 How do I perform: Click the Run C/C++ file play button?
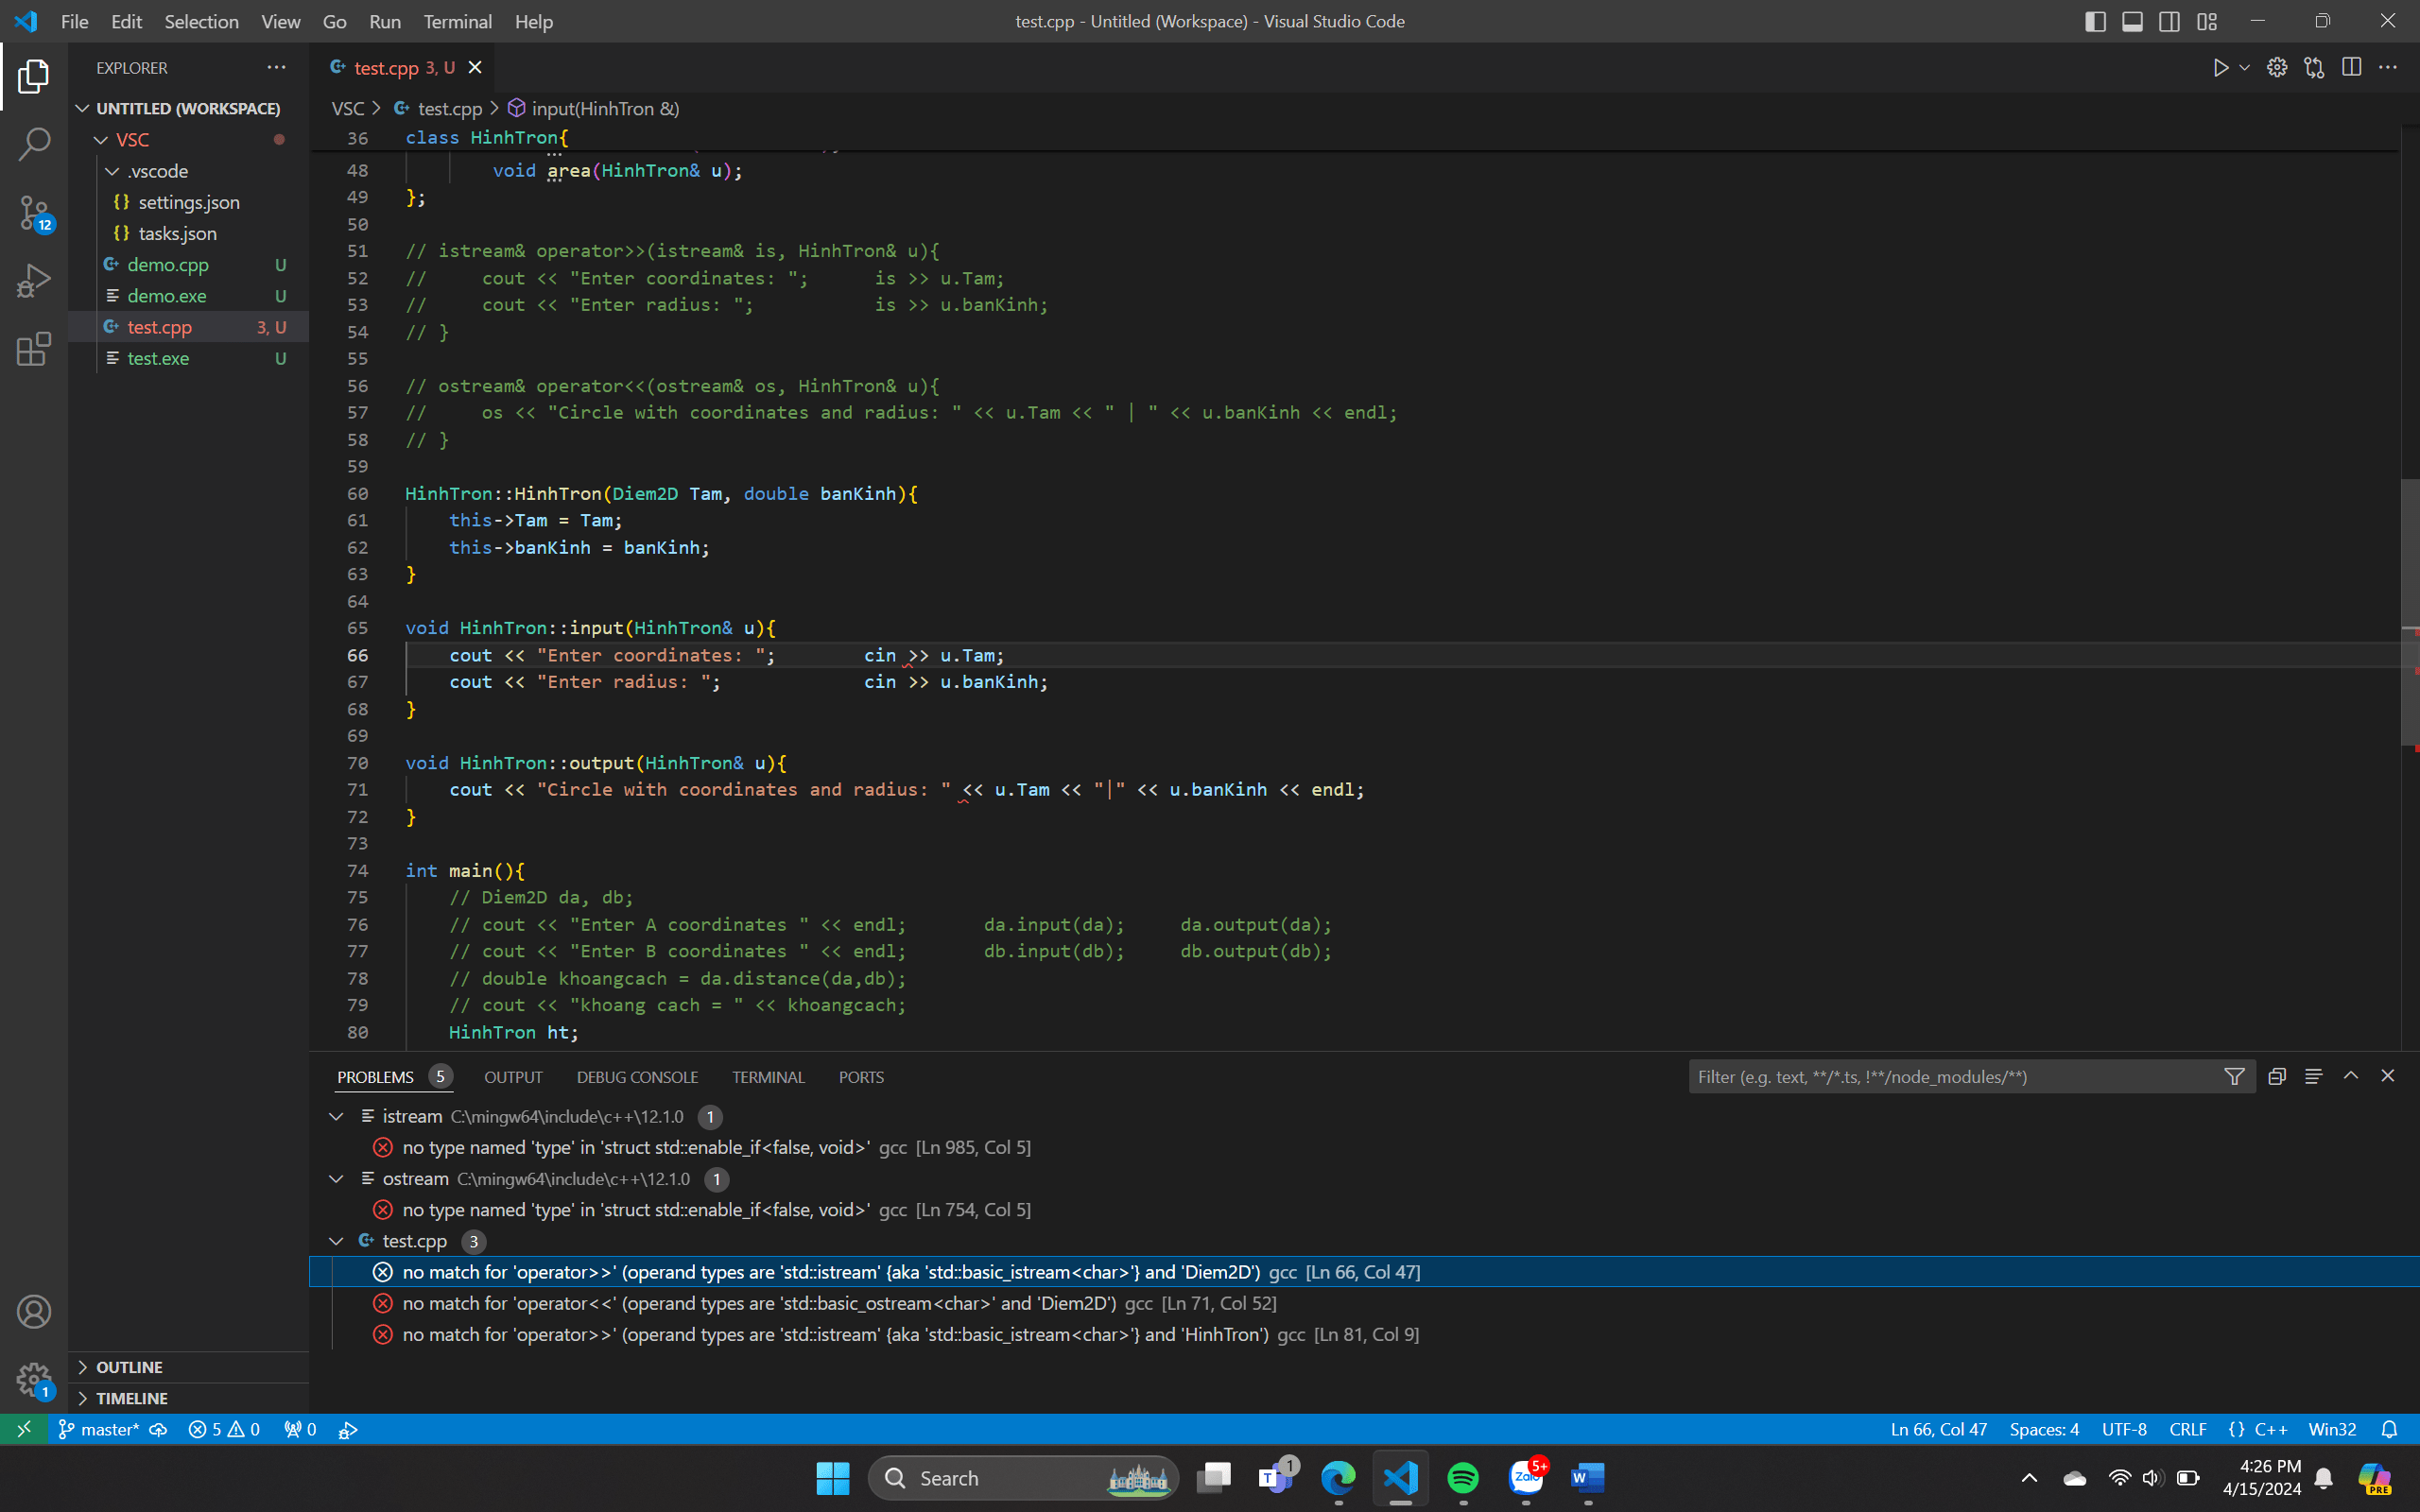pyautogui.click(x=2220, y=68)
